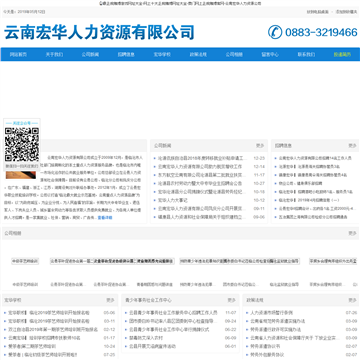Click the 临沧监狱就业指导 album caption
This screenshot has height=360, width=360.
click(x=284, y=285)
